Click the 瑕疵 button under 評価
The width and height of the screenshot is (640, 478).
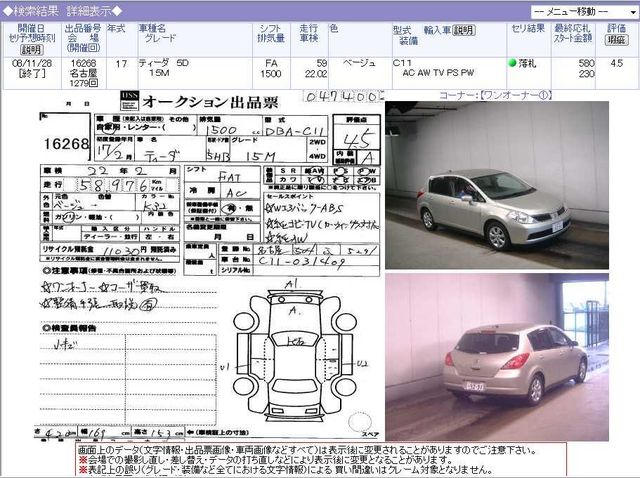click(x=616, y=40)
